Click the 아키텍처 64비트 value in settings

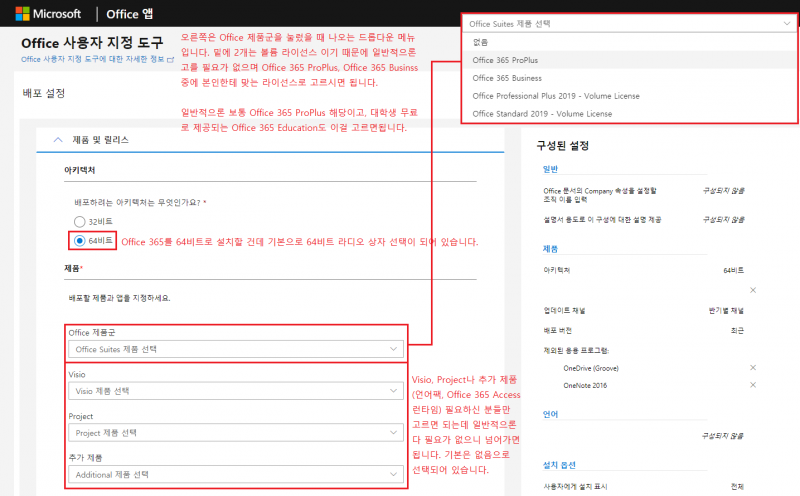tap(733, 270)
